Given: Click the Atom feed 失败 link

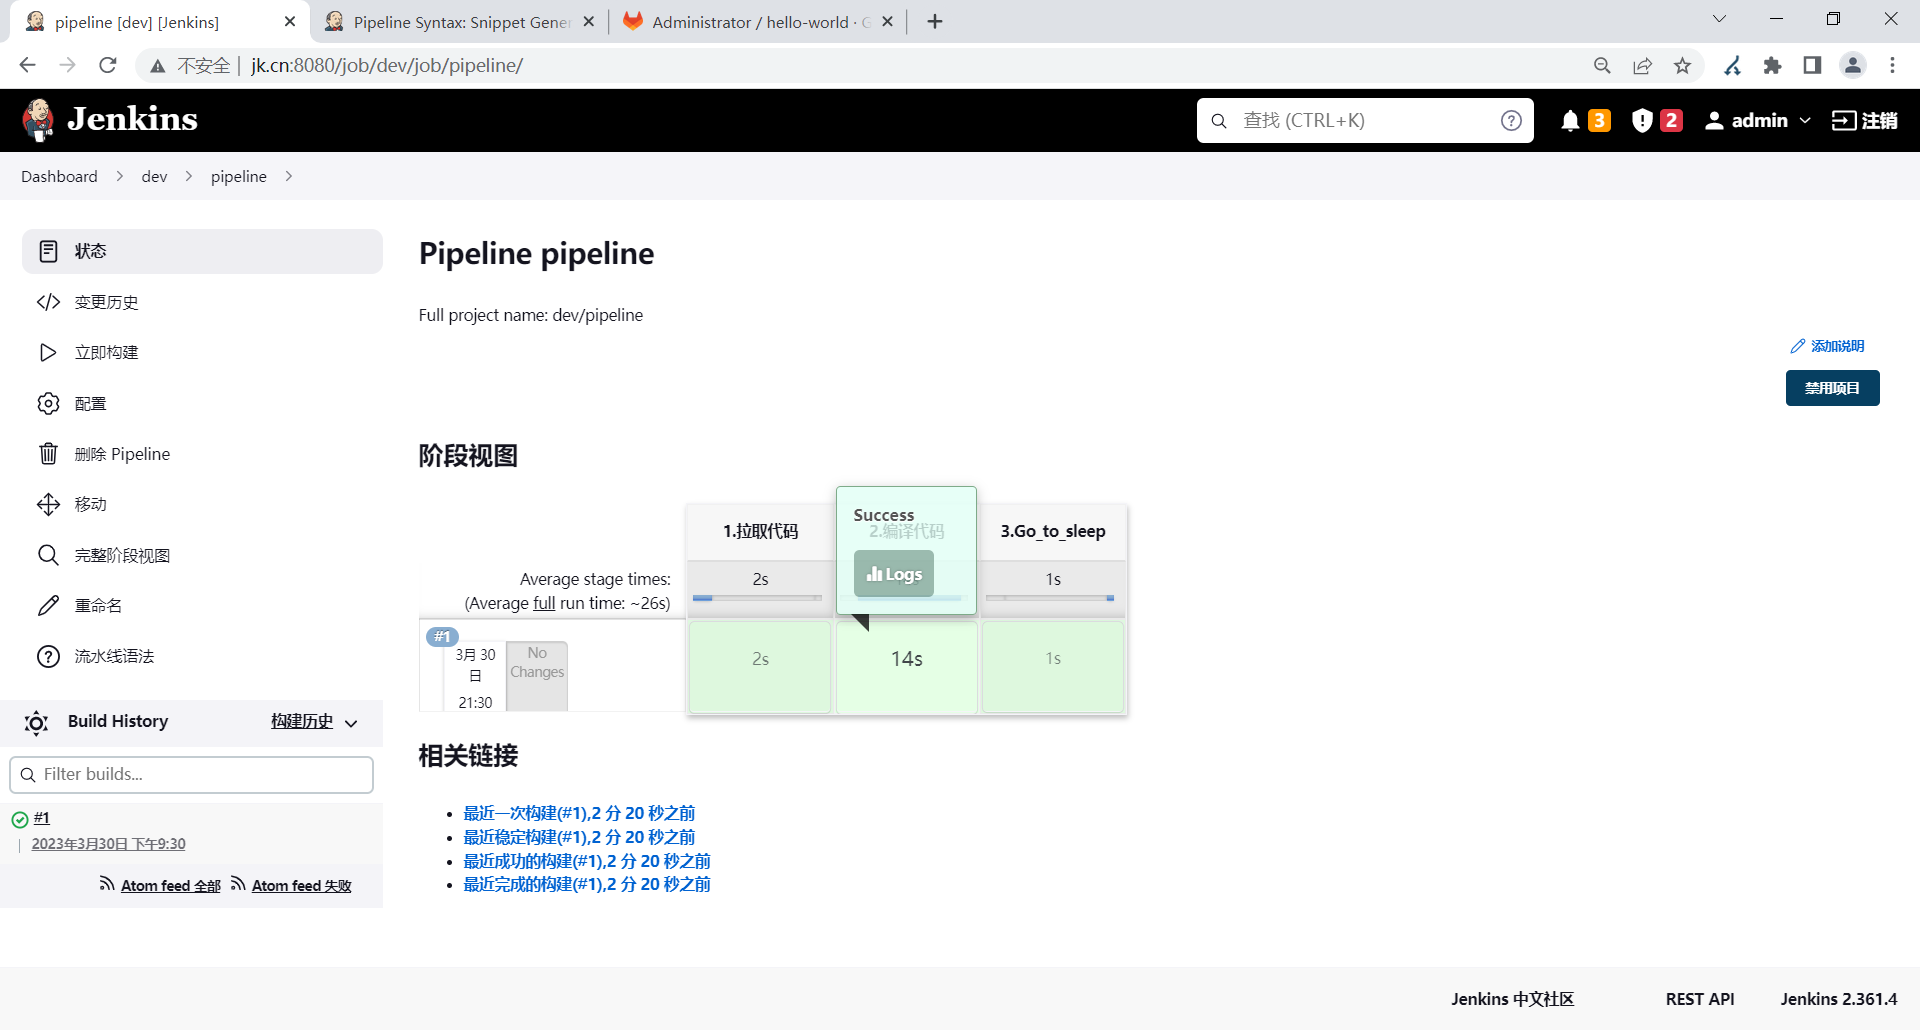Looking at the screenshot, I should click(301, 886).
